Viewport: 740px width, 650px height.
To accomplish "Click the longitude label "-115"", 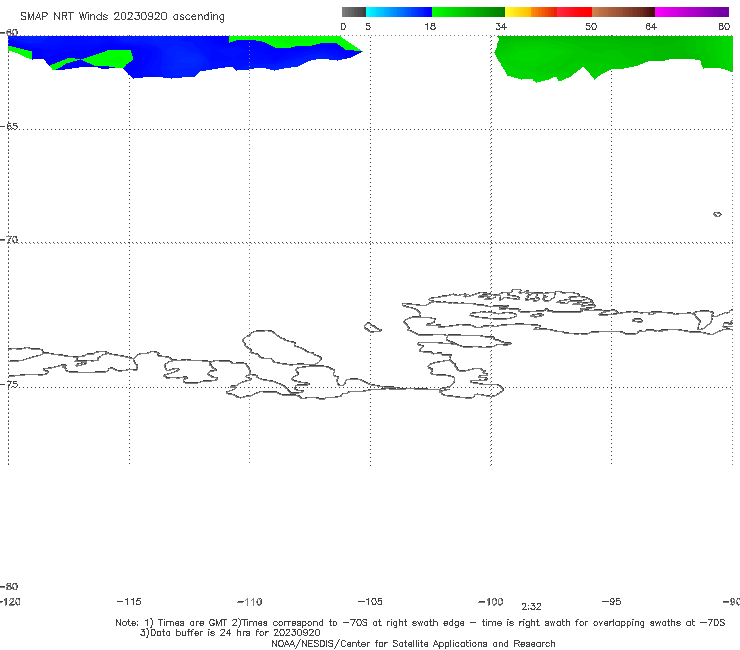I will (x=129, y=601).
